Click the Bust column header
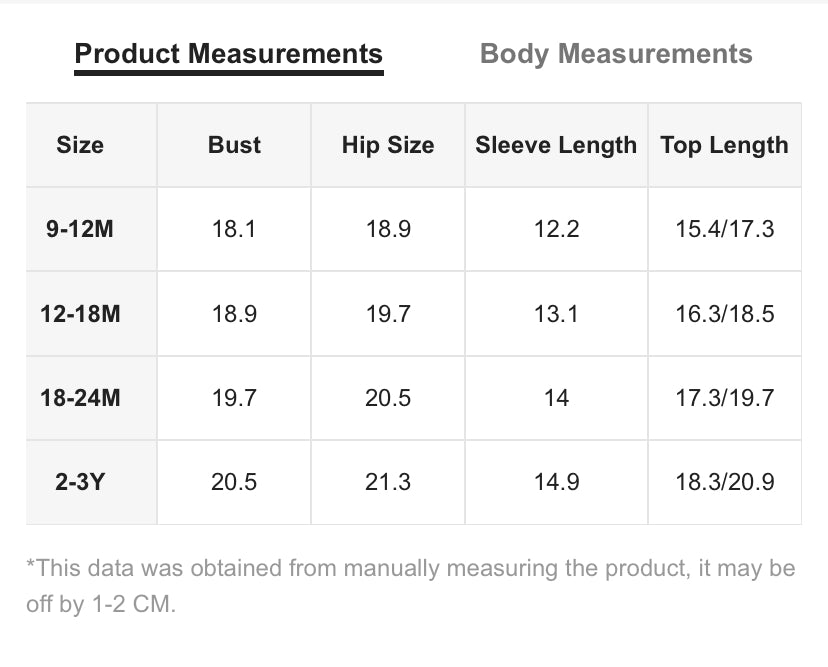 [x=234, y=145]
